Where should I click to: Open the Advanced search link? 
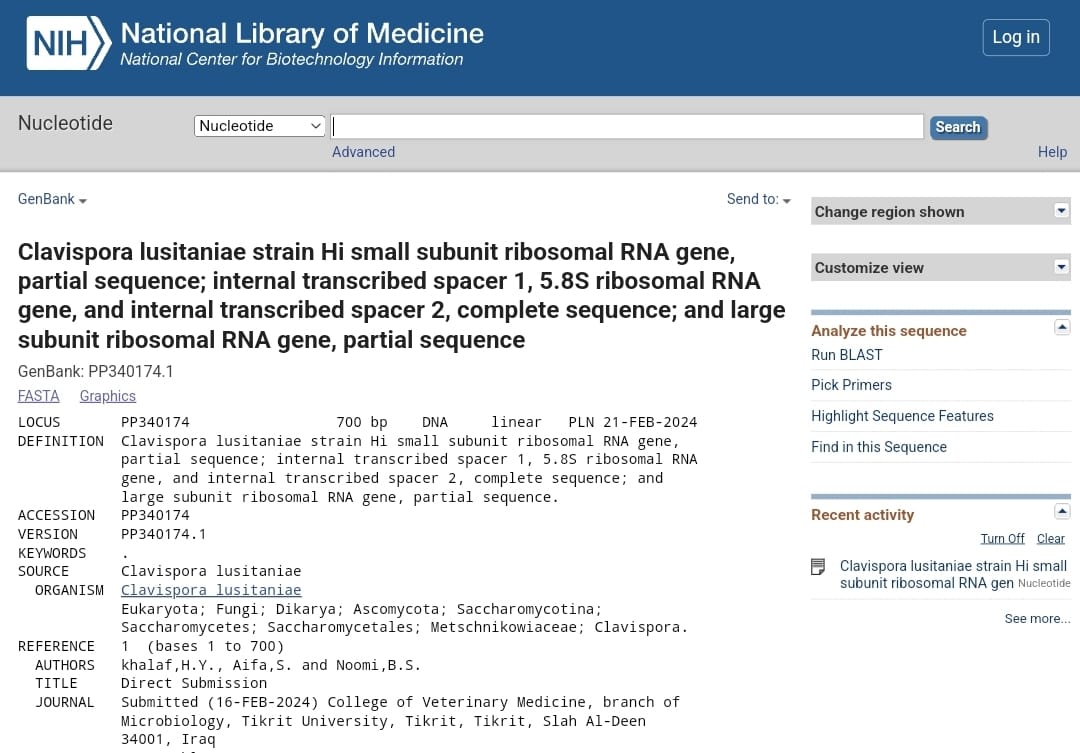click(x=363, y=152)
